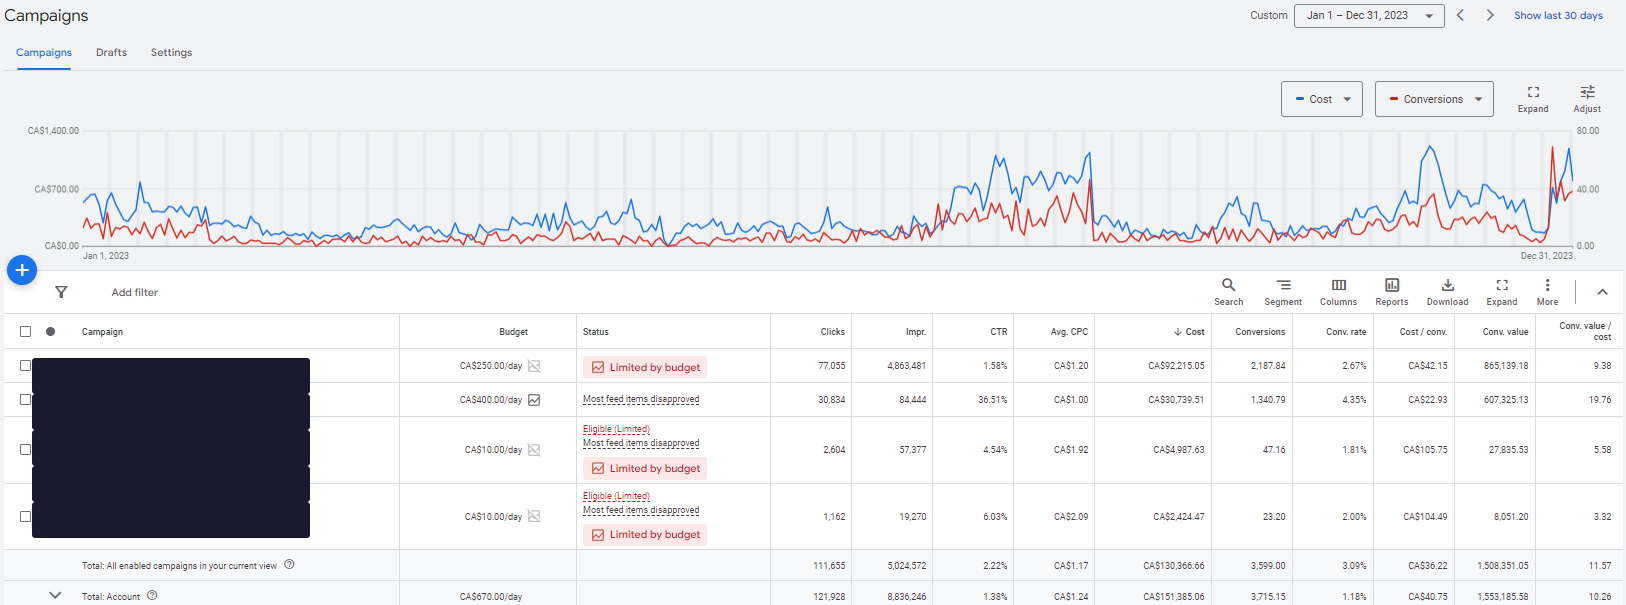The width and height of the screenshot is (1626, 605).
Task: Sort by the Cost / conv. column header
Action: click(x=1423, y=331)
